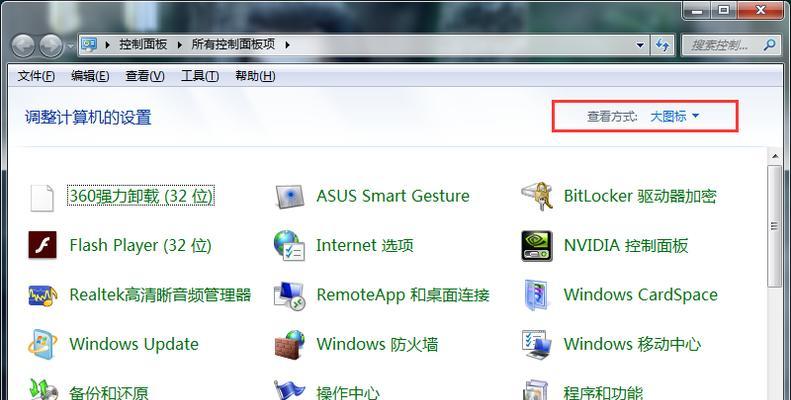Viewport: 791px width, 400px height.
Task: Open the Windows 移动中心 link
Action: [633, 344]
